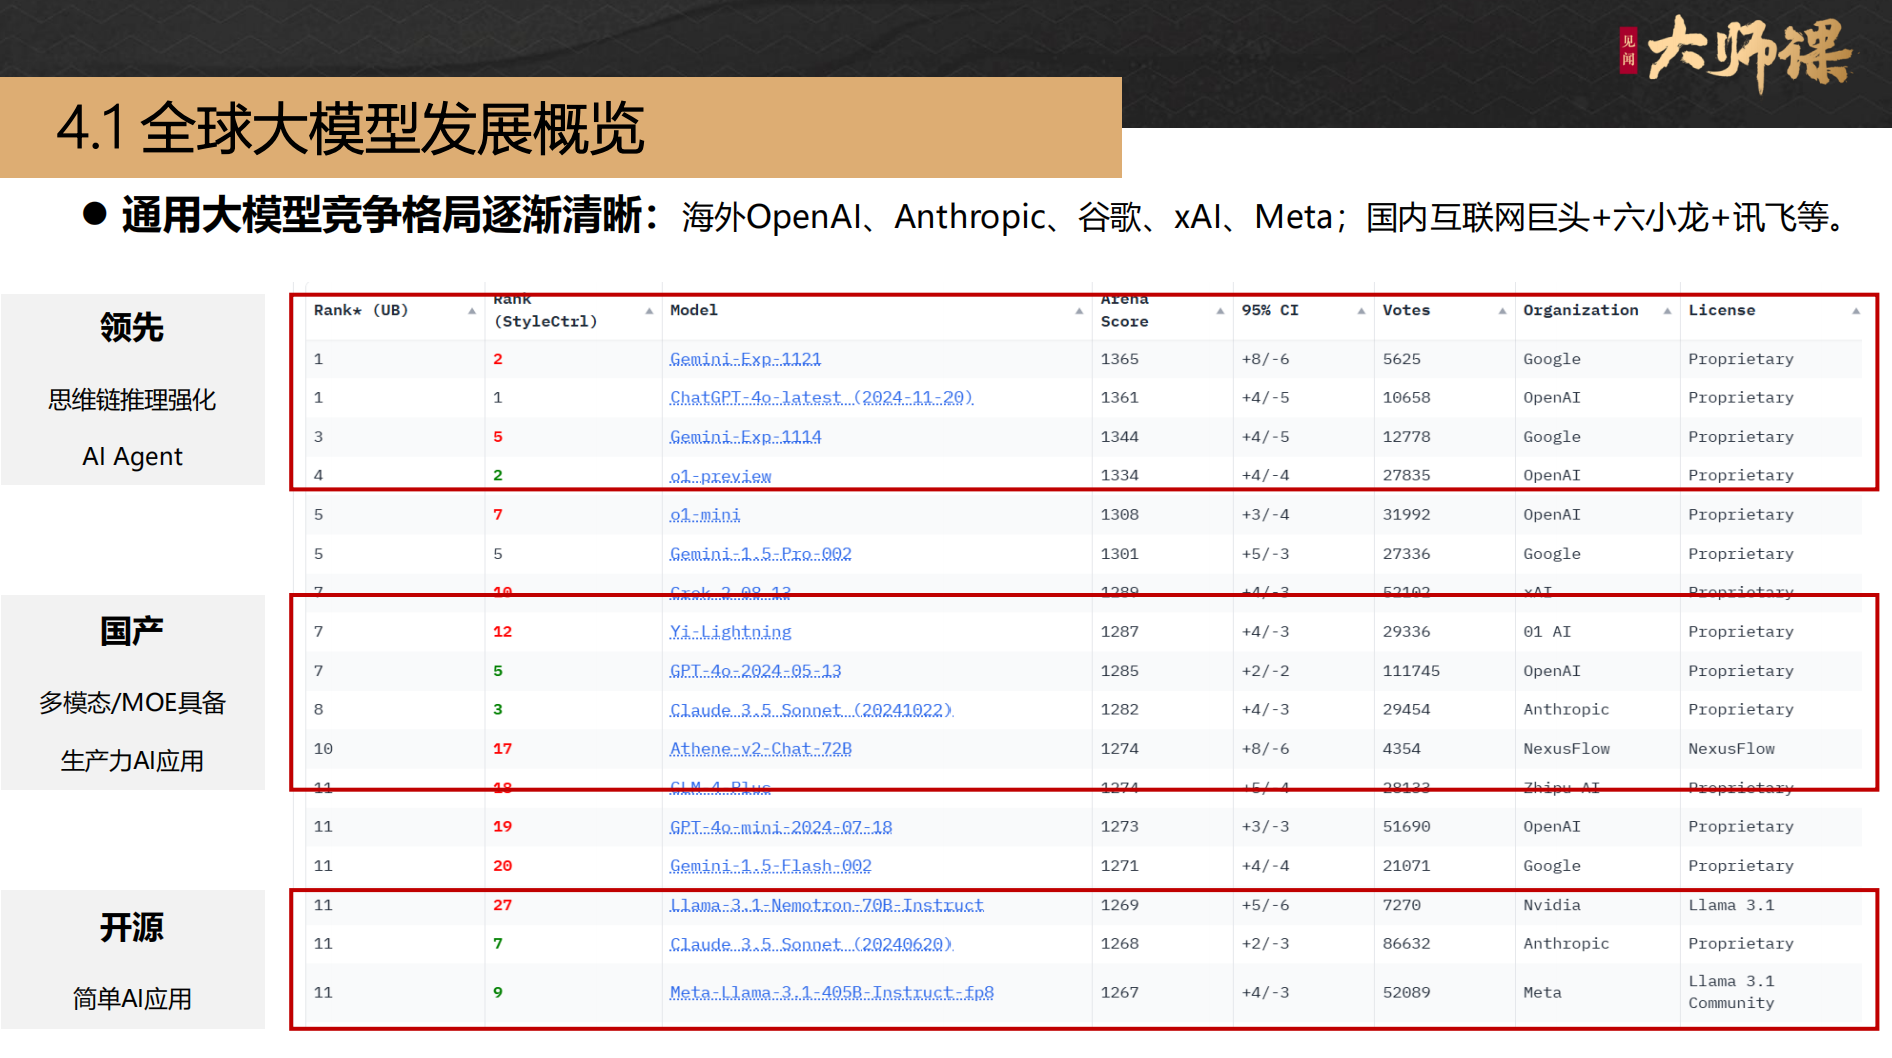Click the 大师课 logo at top right
This screenshot has width=1892, height=1058.
pyautogui.click(x=1737, y=52)
